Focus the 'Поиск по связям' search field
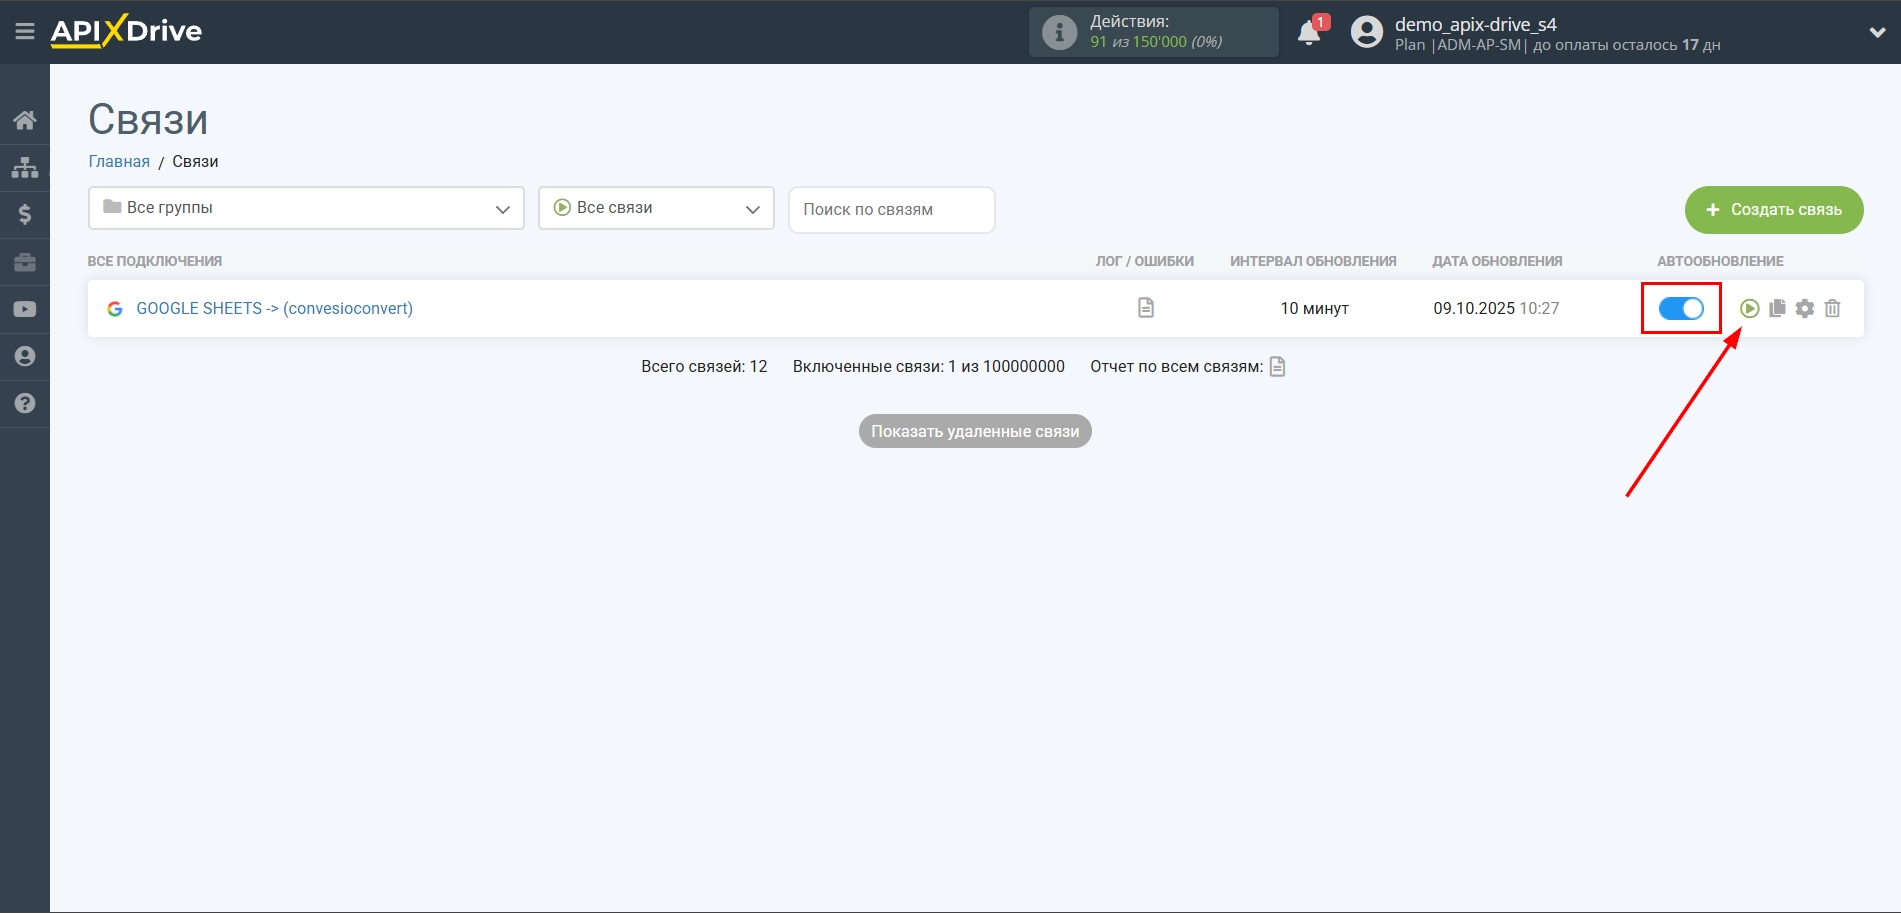This screenshot has height=913, width=1901. [x=892, y=209]
